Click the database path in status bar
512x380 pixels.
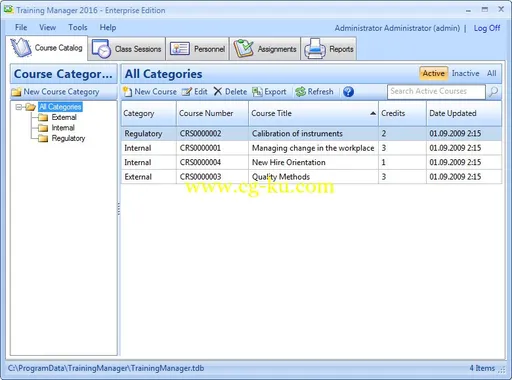(106, 368)
